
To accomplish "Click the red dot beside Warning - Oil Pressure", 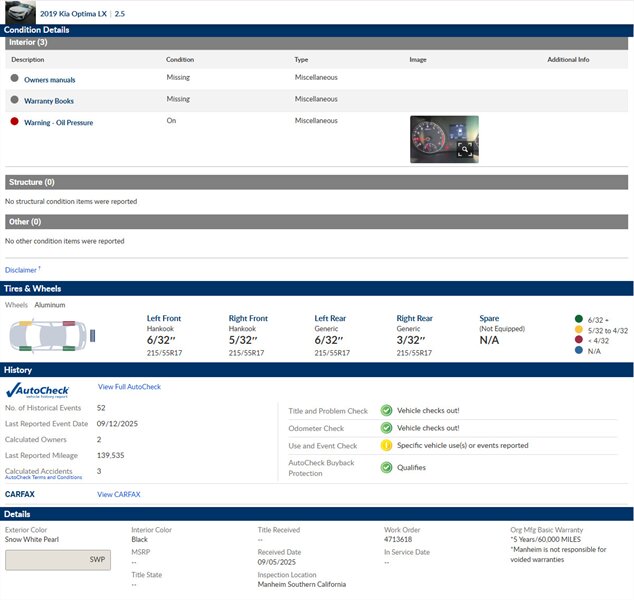I will 14,121.
